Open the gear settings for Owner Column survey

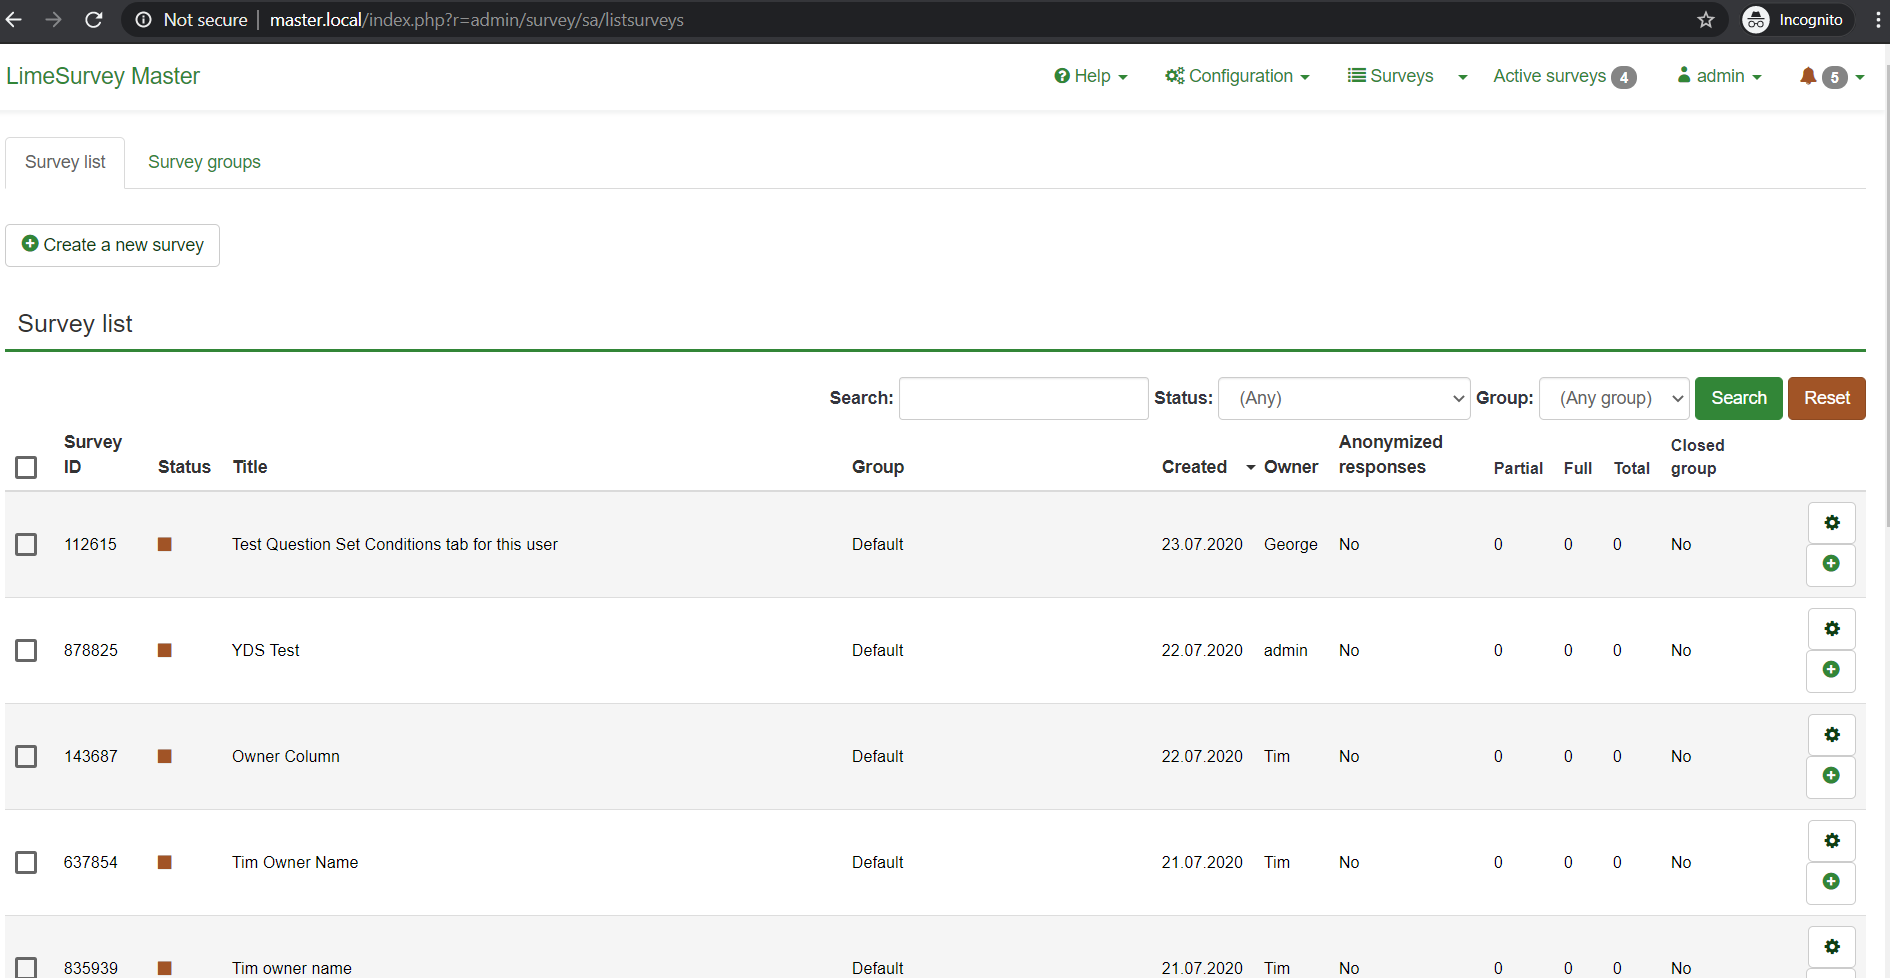[1831, 735]
